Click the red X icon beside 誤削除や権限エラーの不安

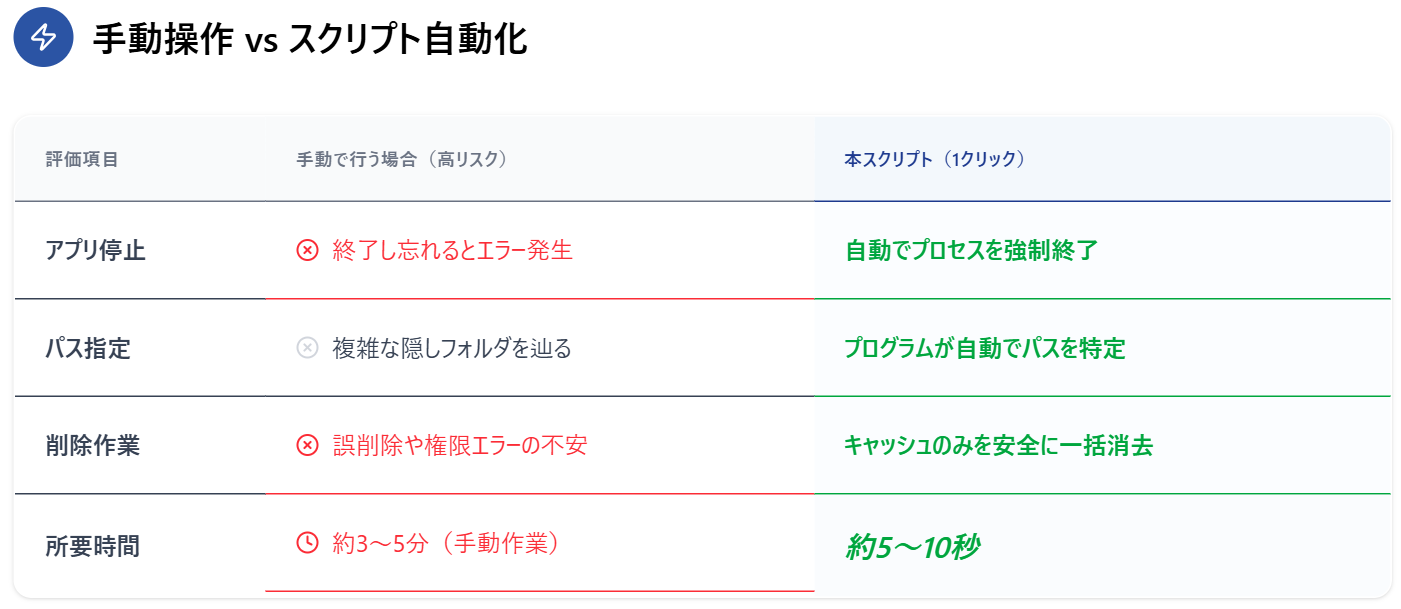click(x=307, y=446)
